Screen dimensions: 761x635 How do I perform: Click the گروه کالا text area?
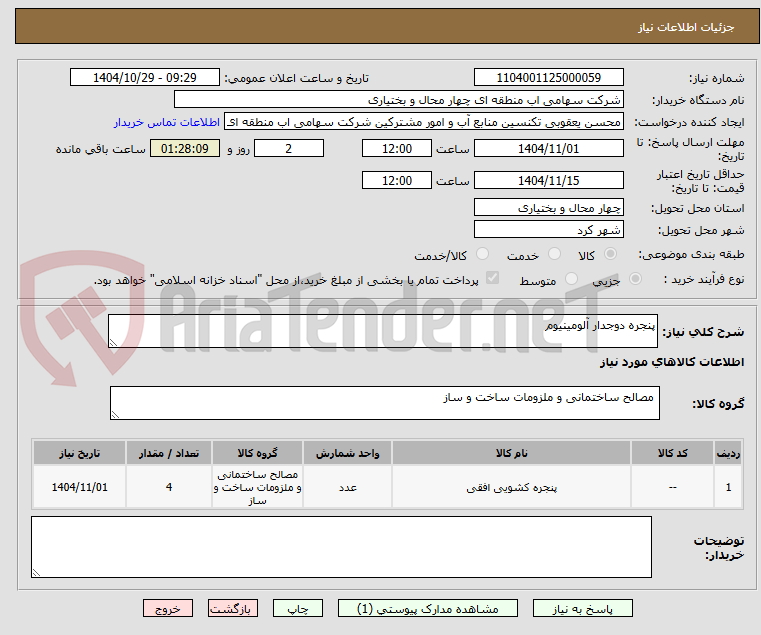385,403
